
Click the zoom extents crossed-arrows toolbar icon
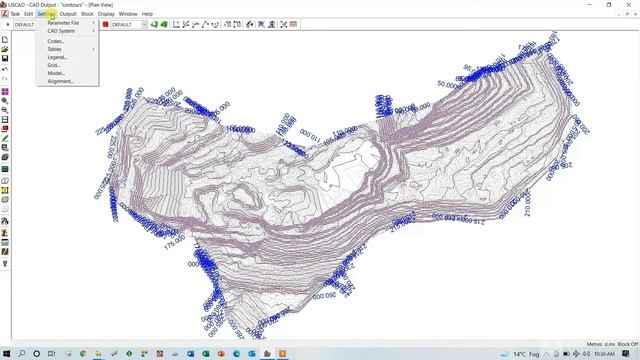[284, 24]
